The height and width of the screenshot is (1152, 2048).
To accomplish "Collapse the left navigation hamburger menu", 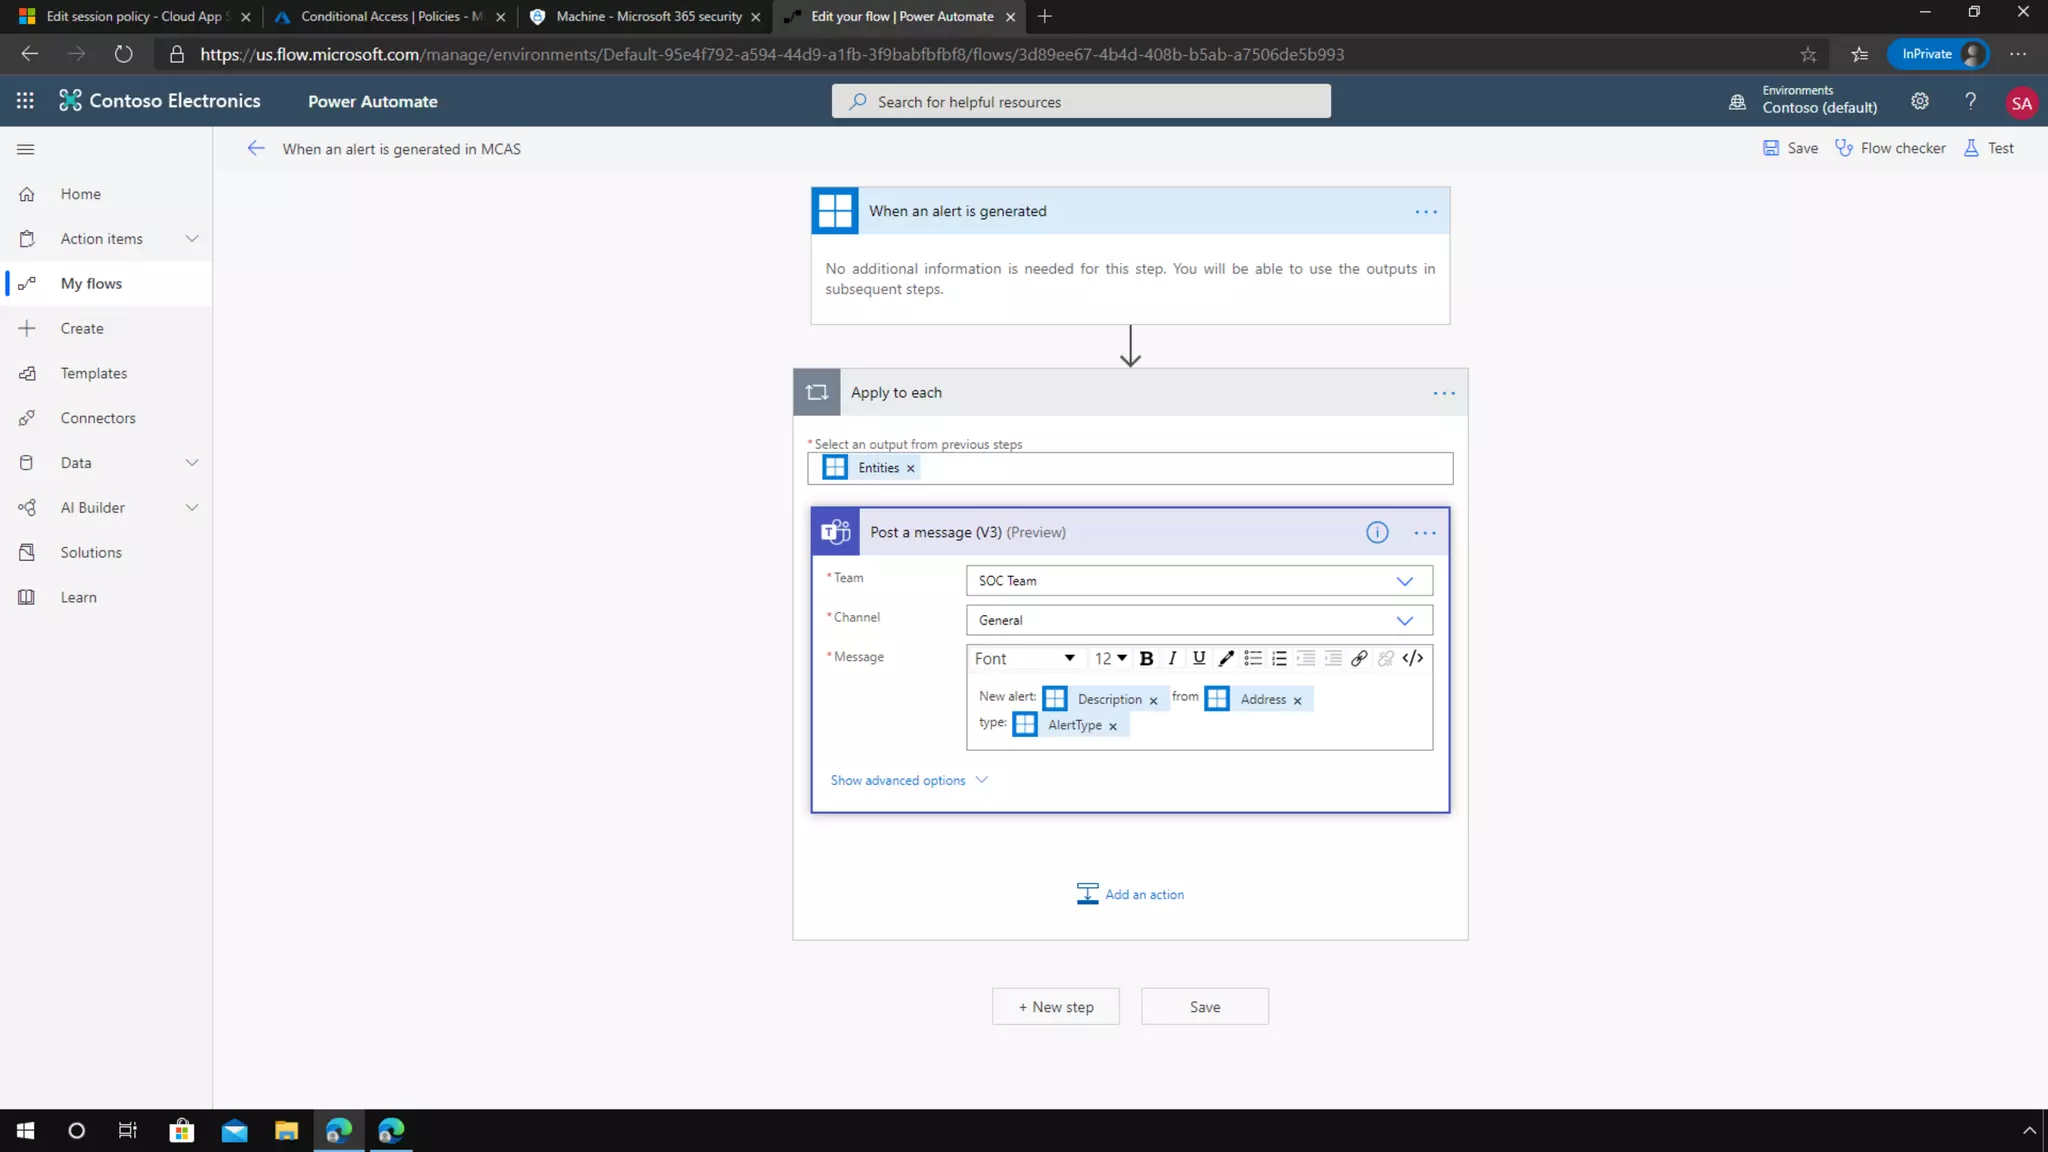I will tap(26, 149).
